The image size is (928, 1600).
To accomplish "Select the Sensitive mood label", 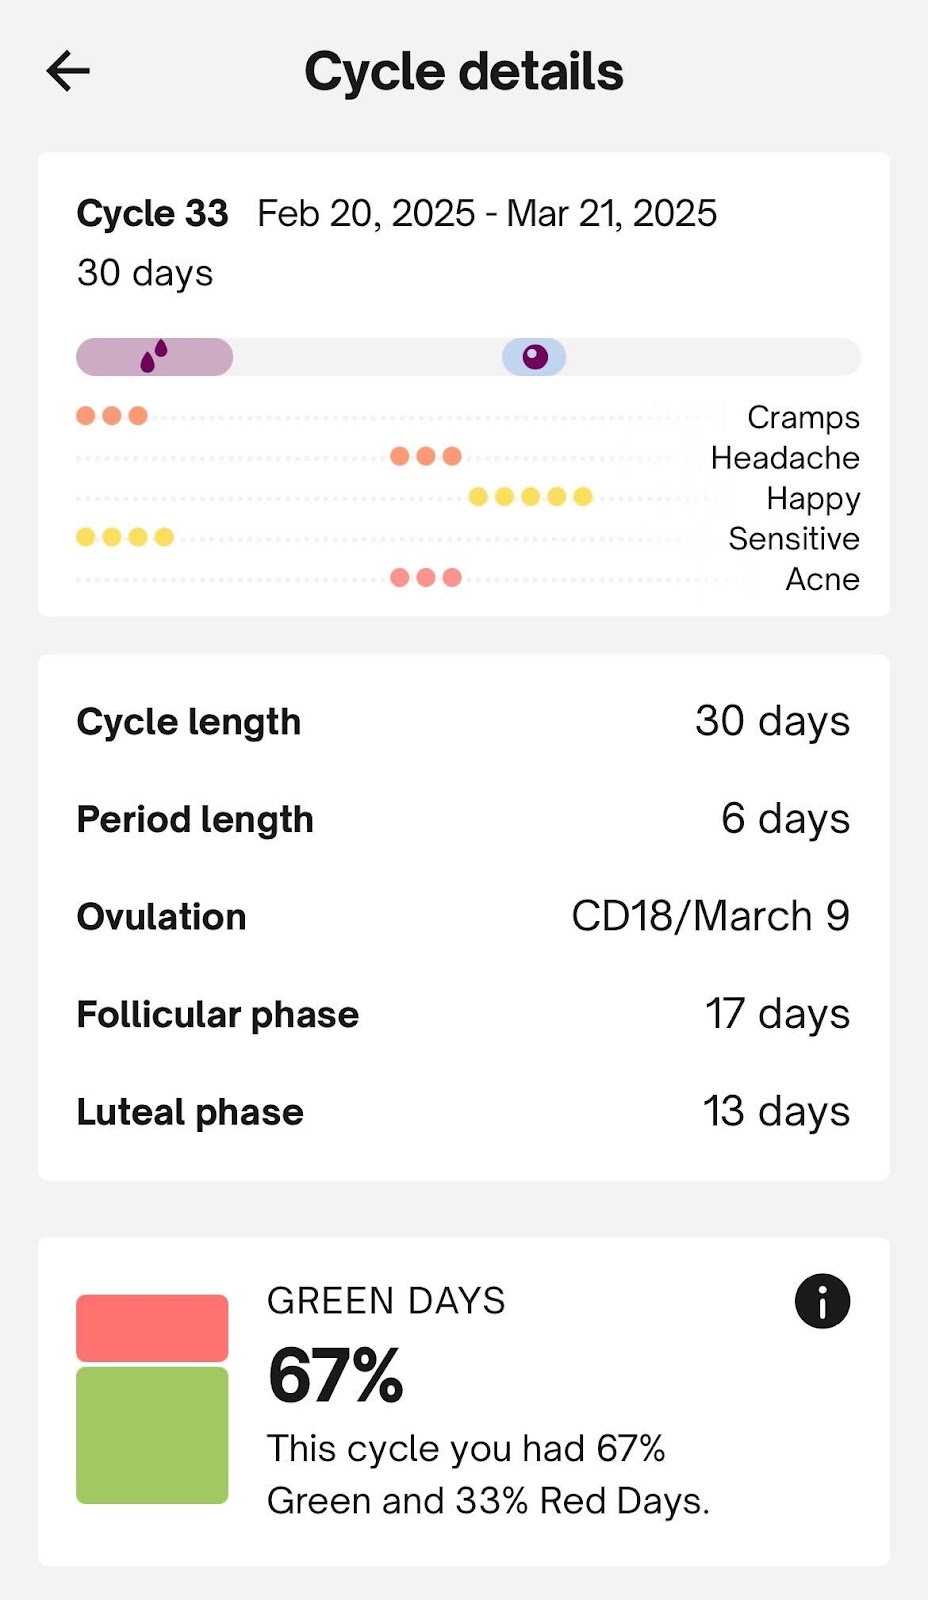I will pyautogui.click(x=794, y=539).
